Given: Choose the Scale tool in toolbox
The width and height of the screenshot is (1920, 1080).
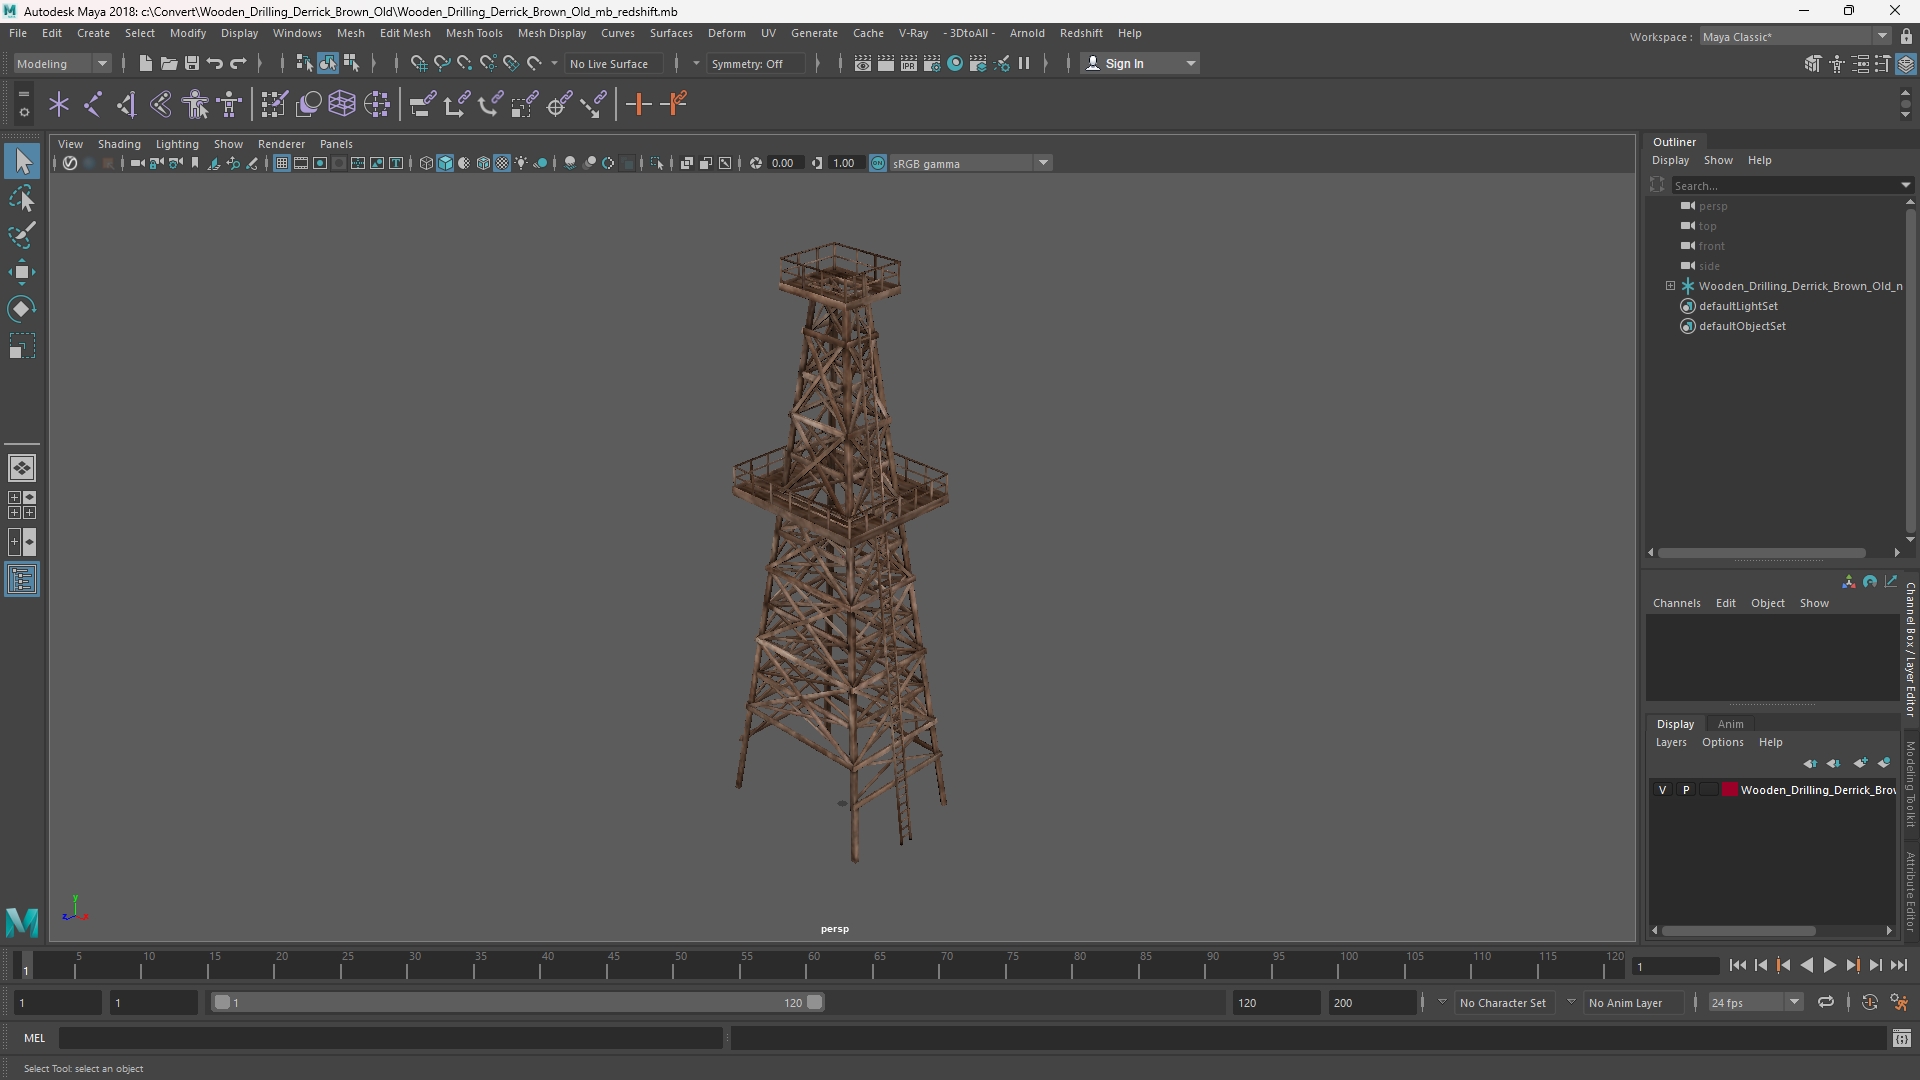Looking at the screenshot, I should click(x=22, y=346).
